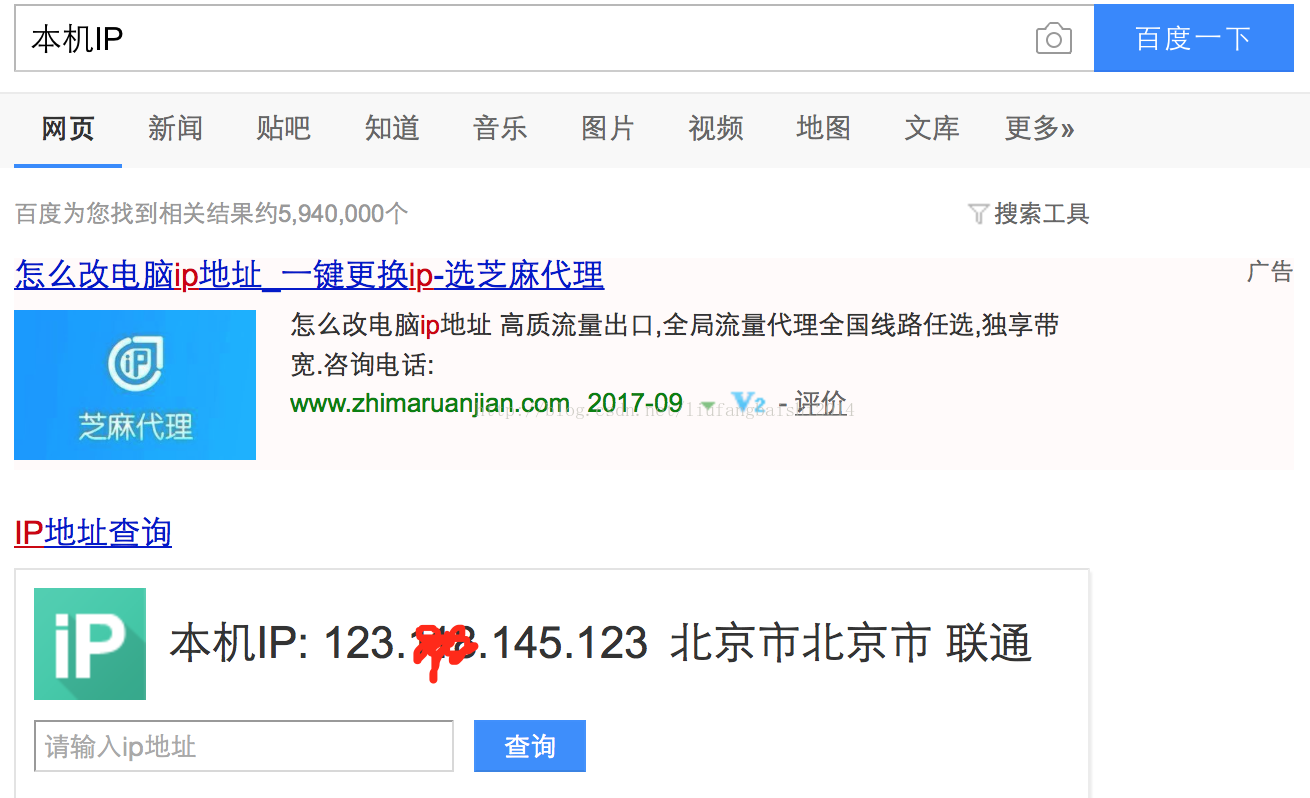Go to the 知道 tab
This screenshot has height=798, width=1310.
coord(392,128)
